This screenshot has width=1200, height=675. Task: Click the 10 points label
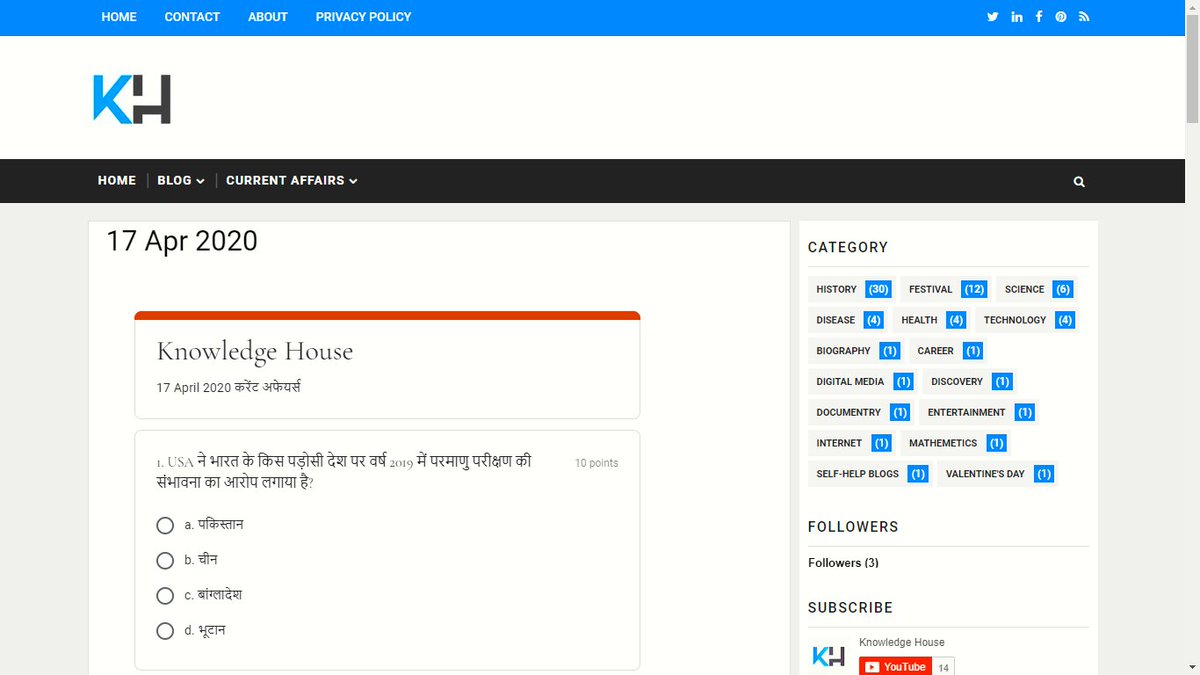[596, 463]
